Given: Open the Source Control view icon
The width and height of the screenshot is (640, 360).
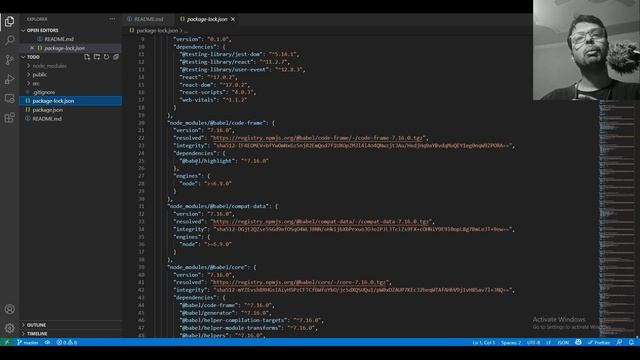Looking at the screenshot, I should pos(9,60).
